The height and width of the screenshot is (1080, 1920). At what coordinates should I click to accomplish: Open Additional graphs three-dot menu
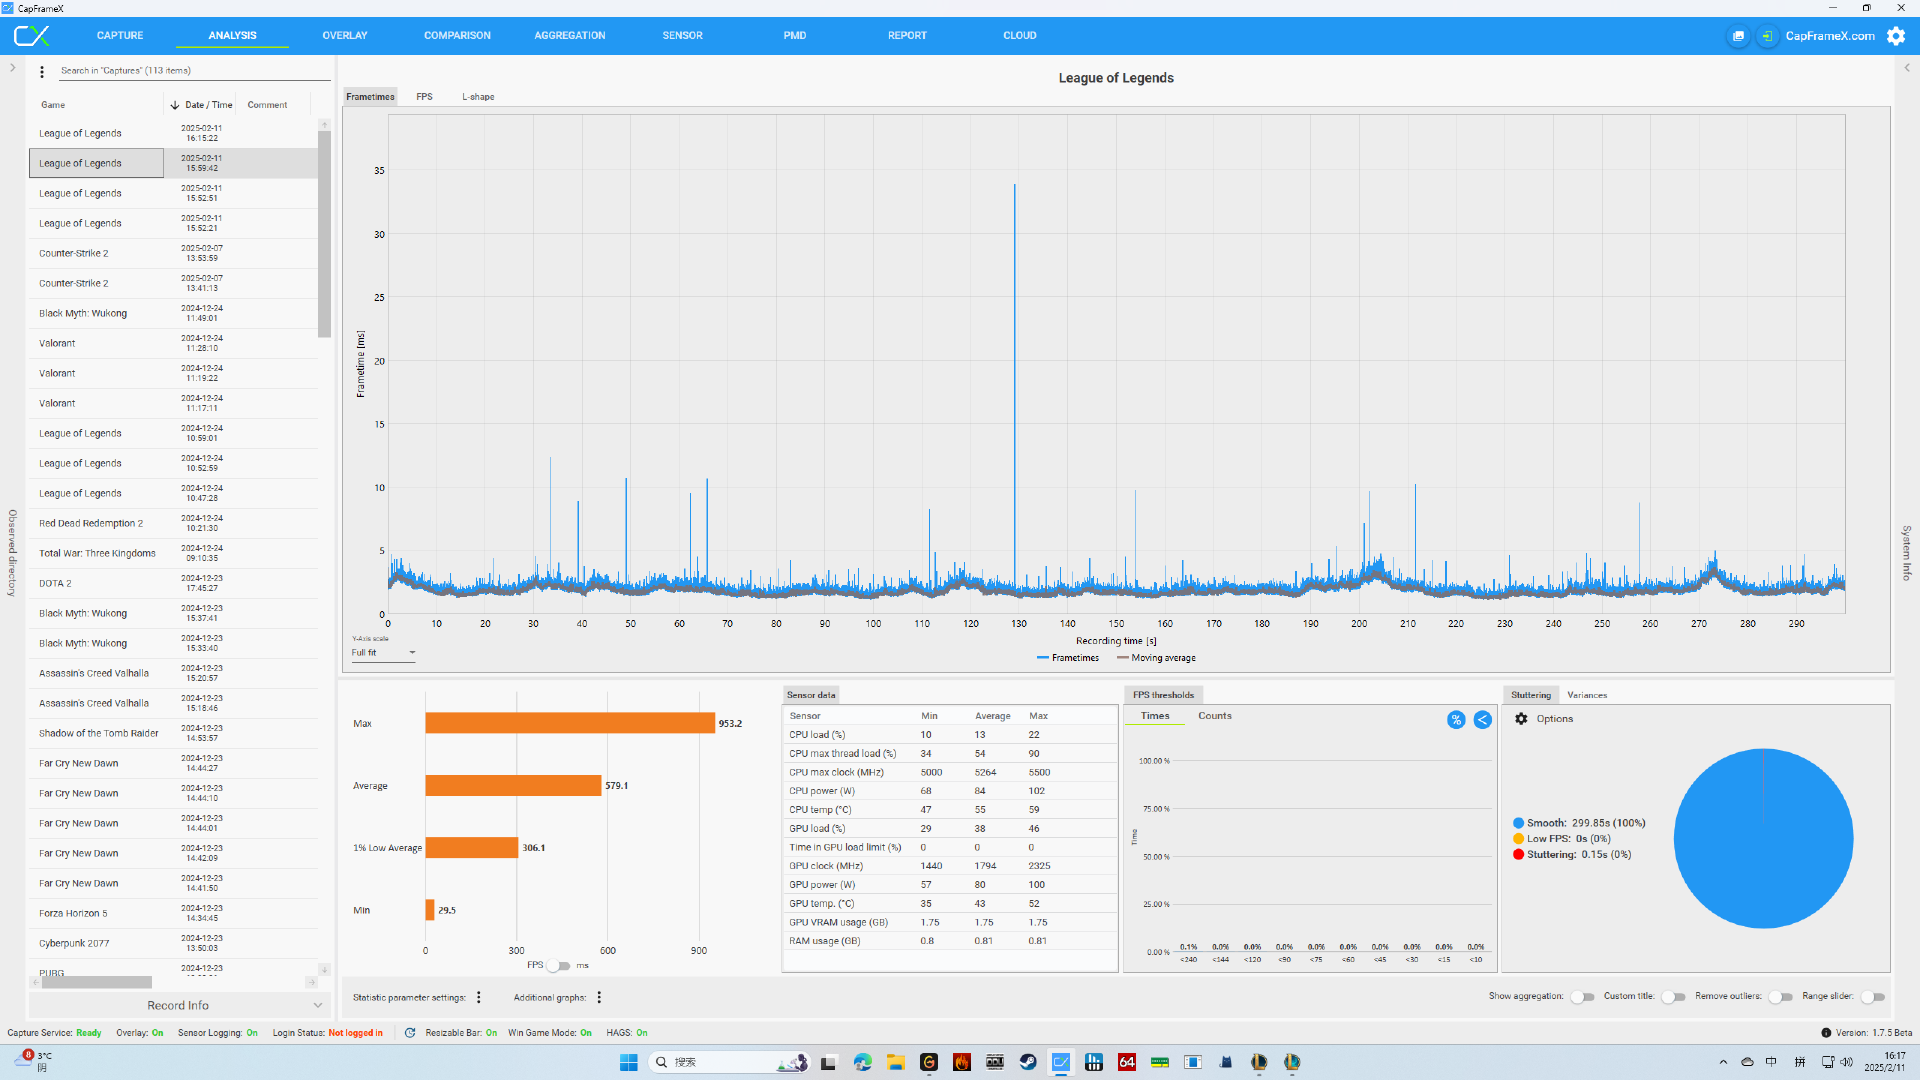pyautogui.click(x=599, y=998)
